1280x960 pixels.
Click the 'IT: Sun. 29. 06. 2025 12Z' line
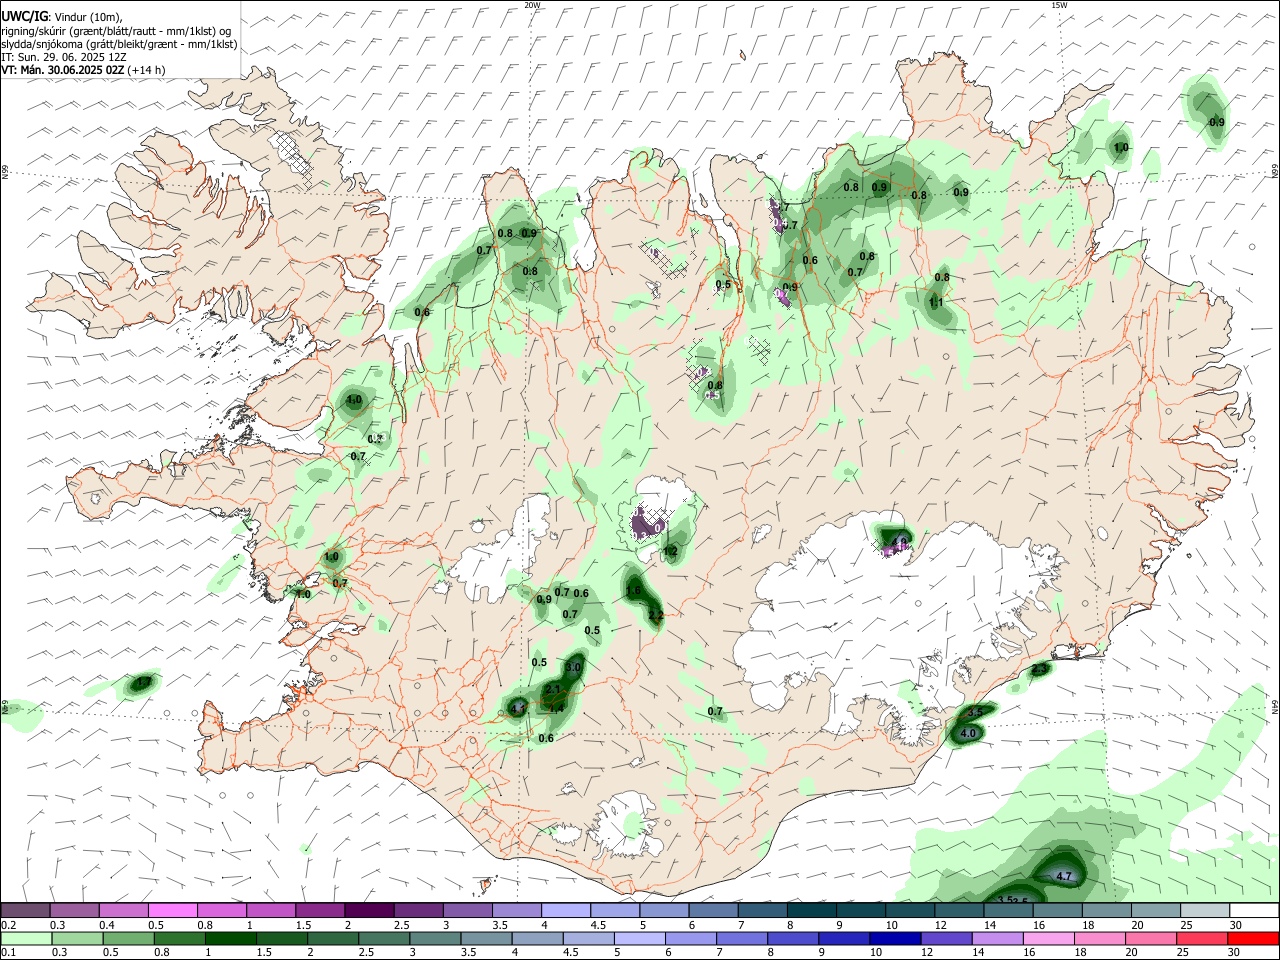(64, 57)
